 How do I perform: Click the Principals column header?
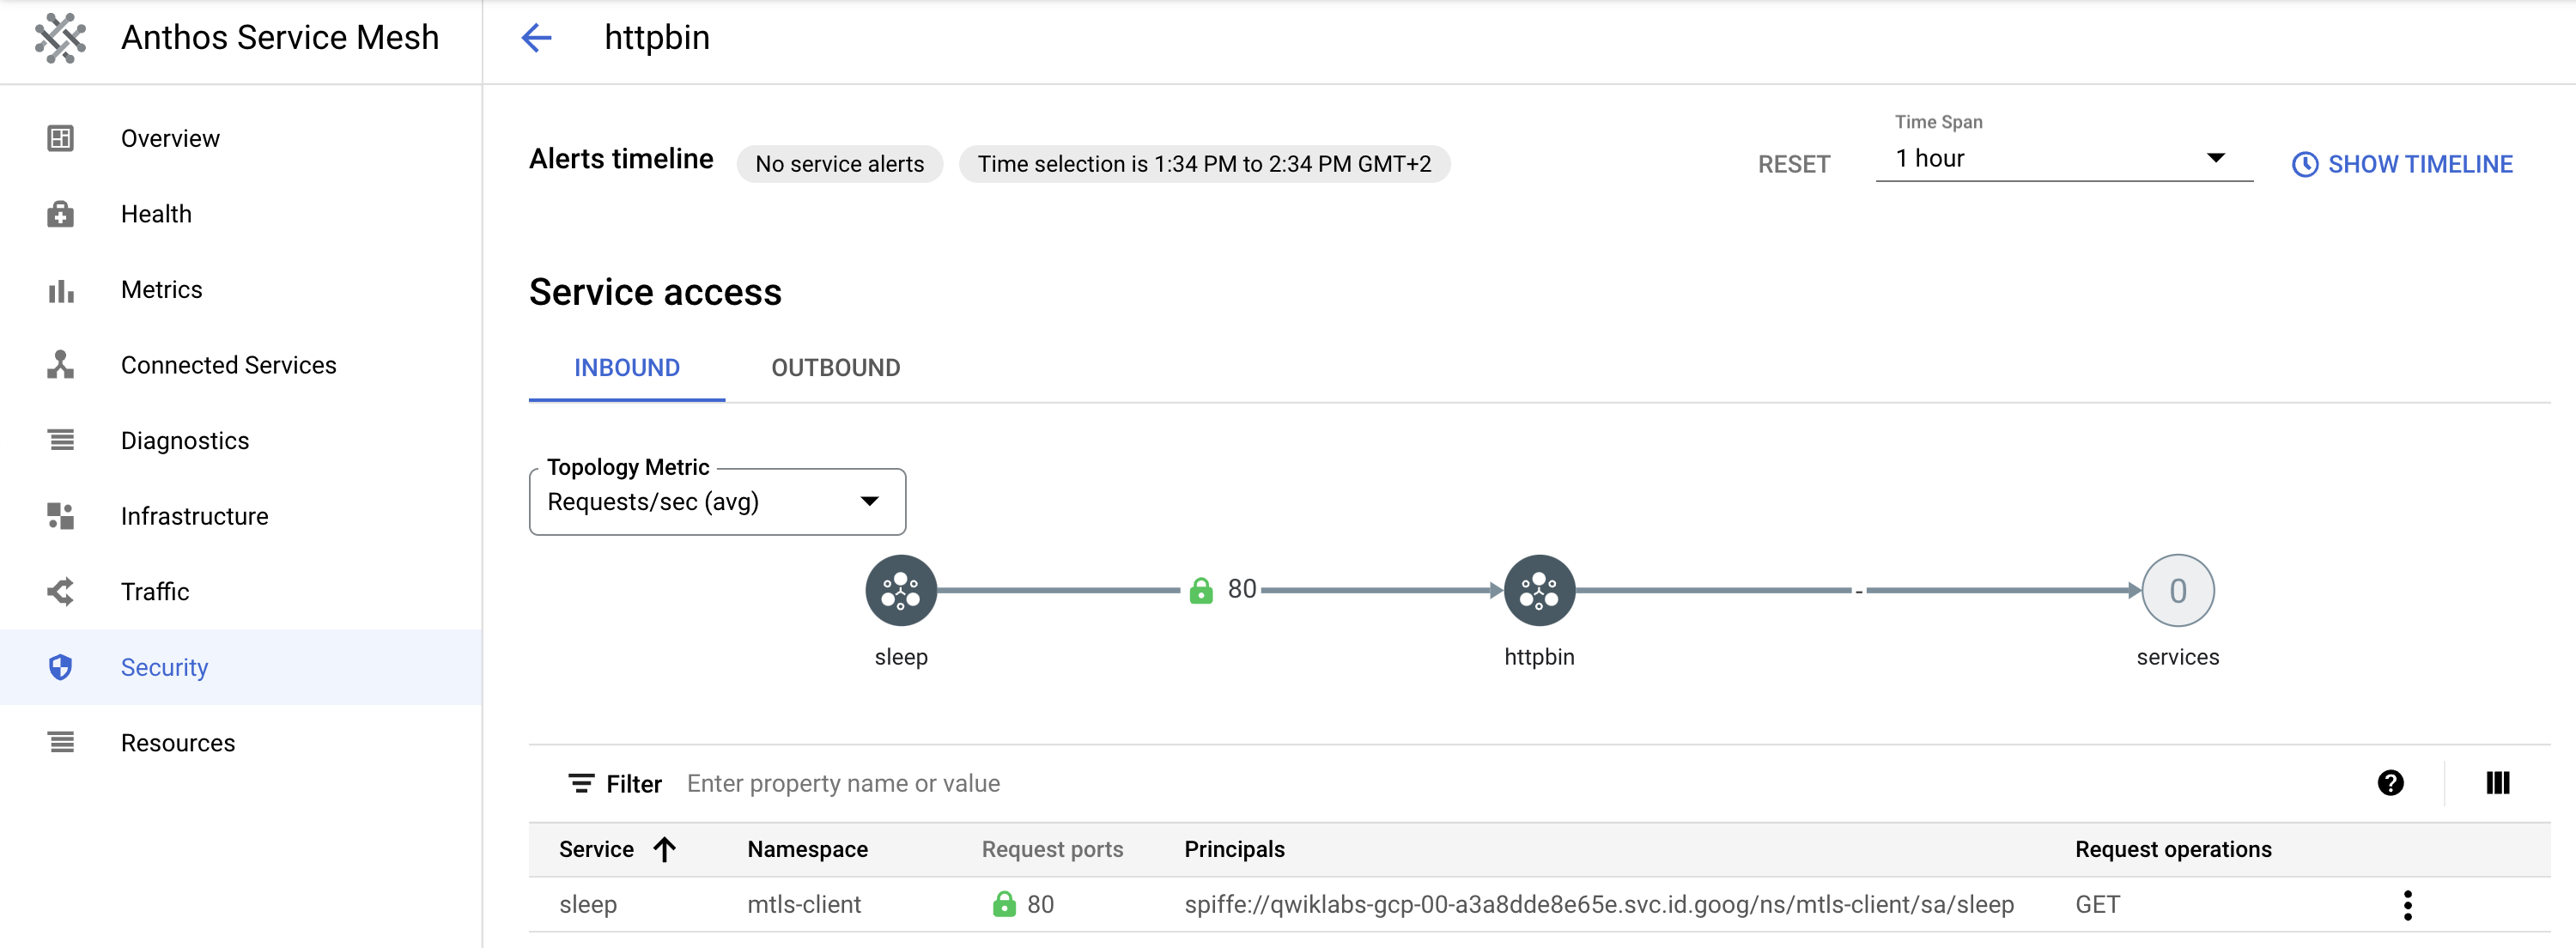pyautogui.click(x=1234, y=850)
